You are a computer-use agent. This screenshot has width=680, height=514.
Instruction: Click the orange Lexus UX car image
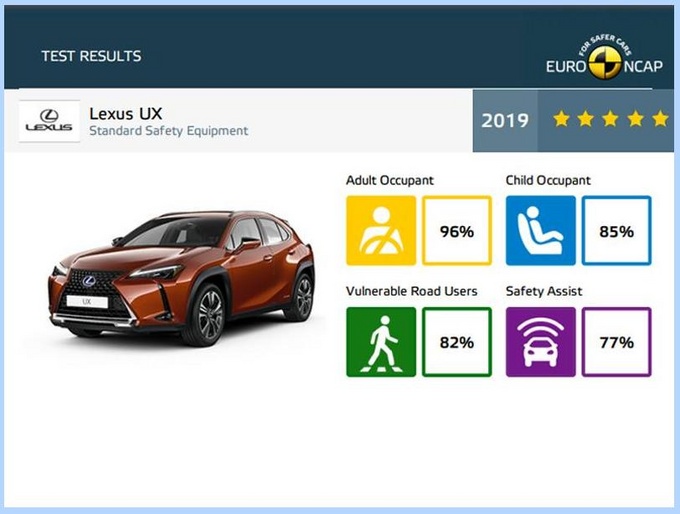182,278
